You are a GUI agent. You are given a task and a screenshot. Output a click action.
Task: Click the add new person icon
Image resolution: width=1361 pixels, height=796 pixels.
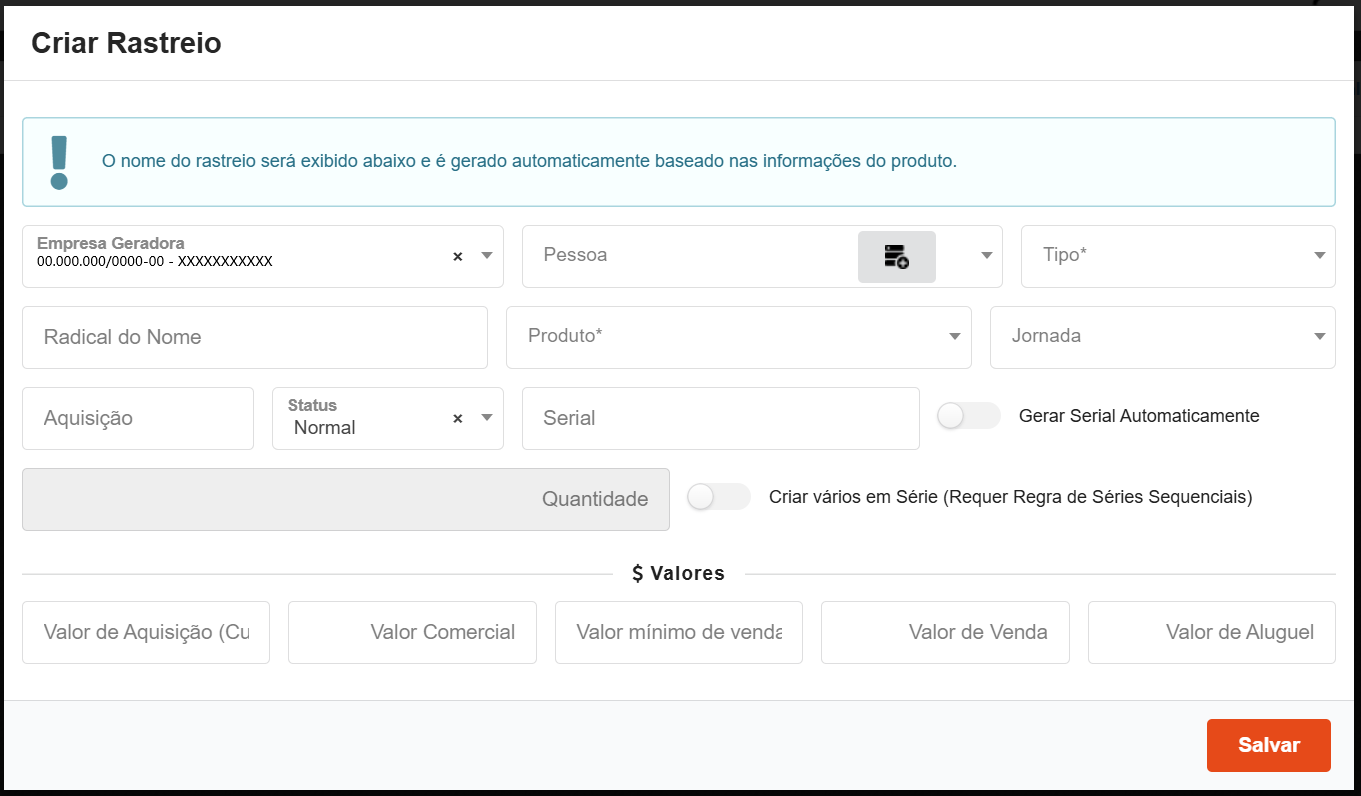[895, 257]
